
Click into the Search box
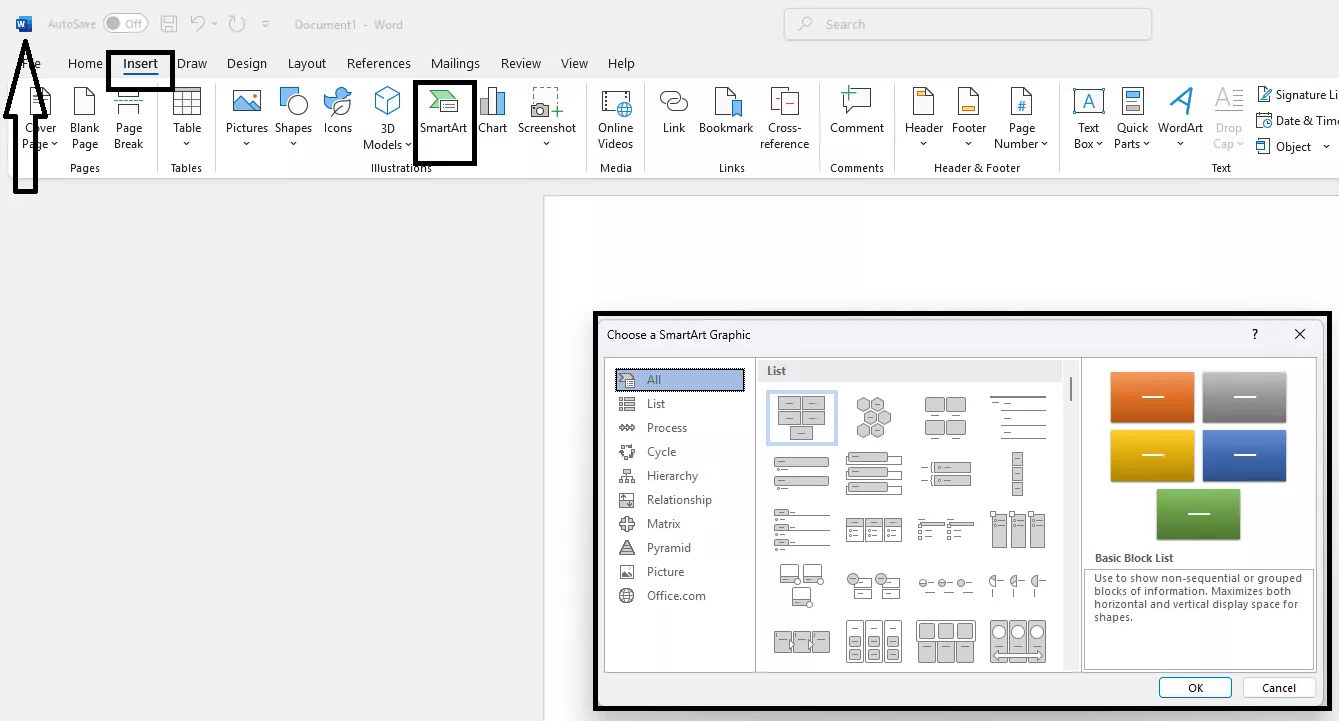pyautogui.click(x=968, y=24)
